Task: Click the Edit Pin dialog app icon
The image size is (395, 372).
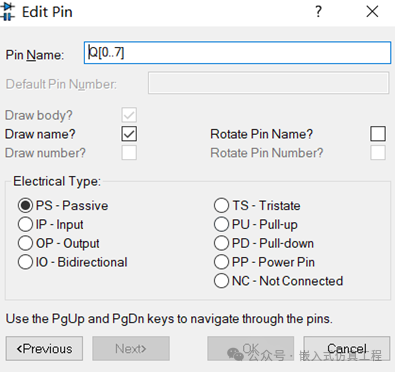Action: point(7,12)
